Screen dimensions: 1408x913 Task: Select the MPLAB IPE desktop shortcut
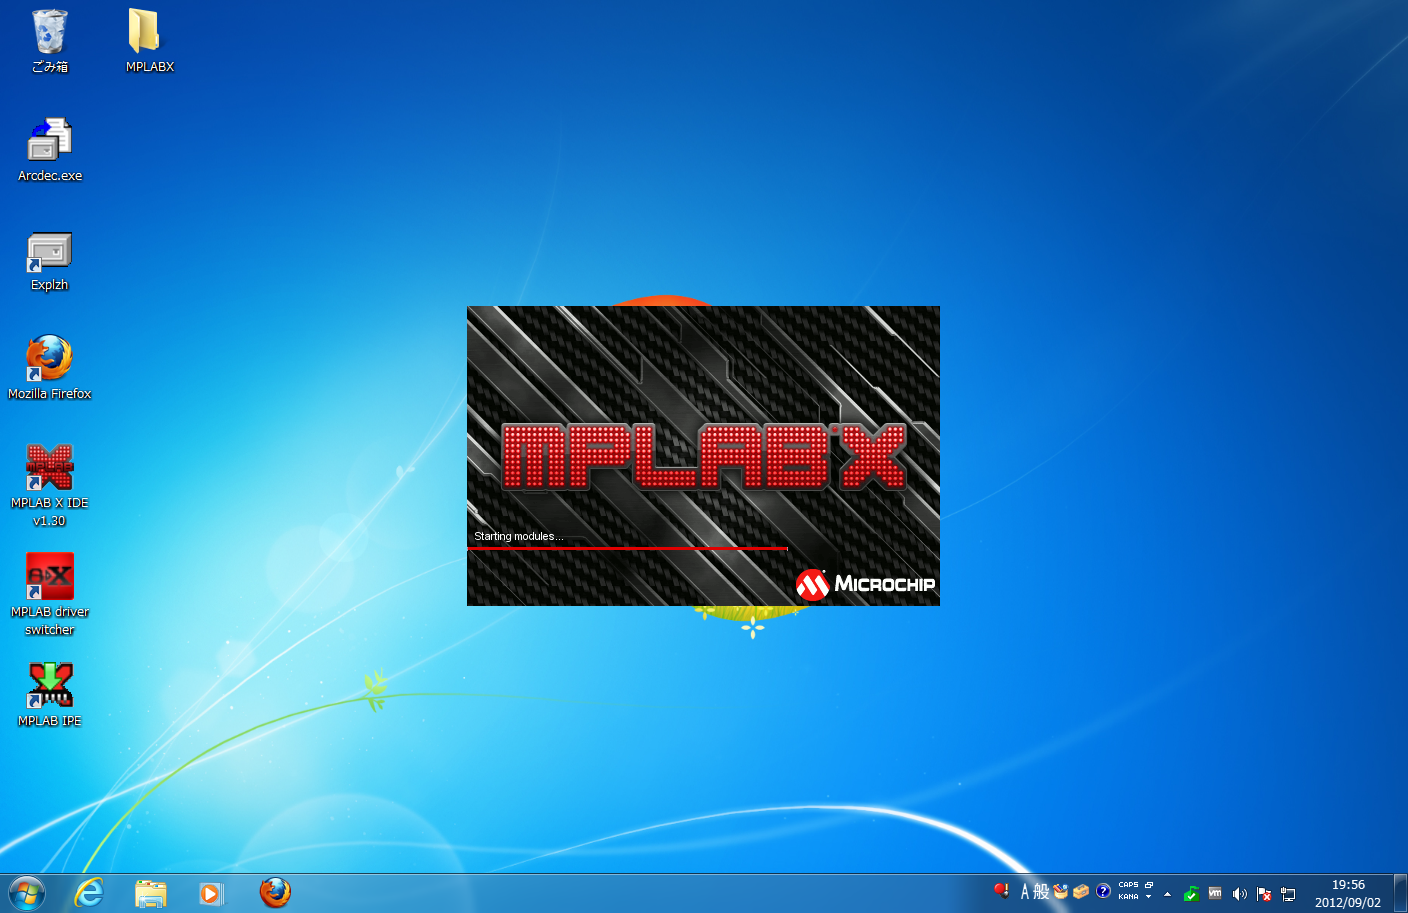coord(50,695)
